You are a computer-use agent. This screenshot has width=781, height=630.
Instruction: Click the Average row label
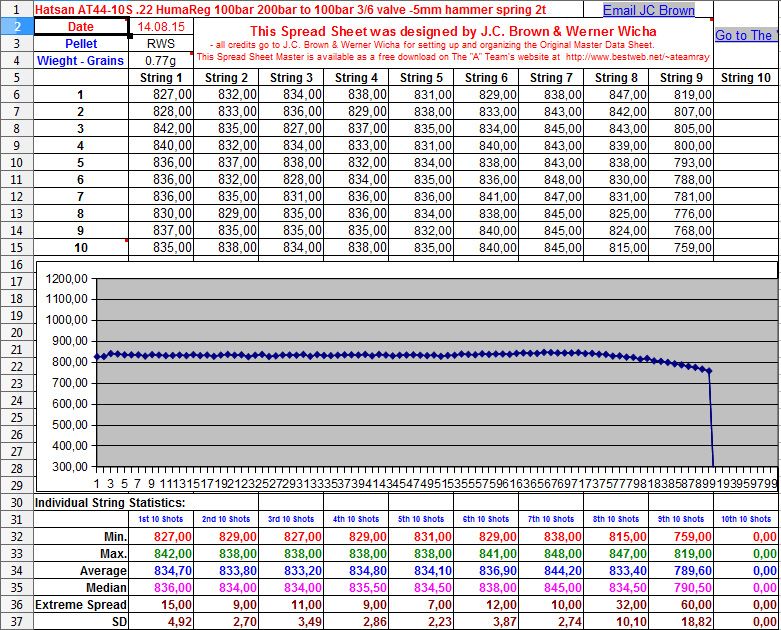(81, 570)
